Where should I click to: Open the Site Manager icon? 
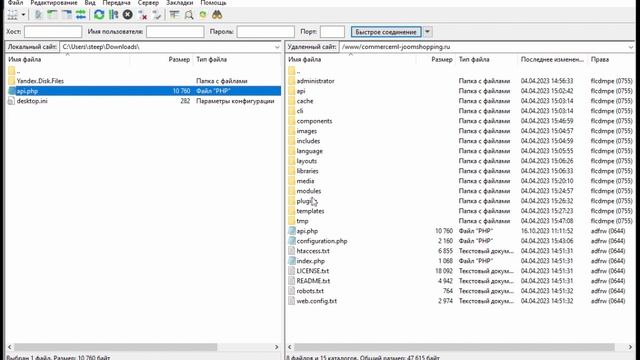(x=13, y=15)
